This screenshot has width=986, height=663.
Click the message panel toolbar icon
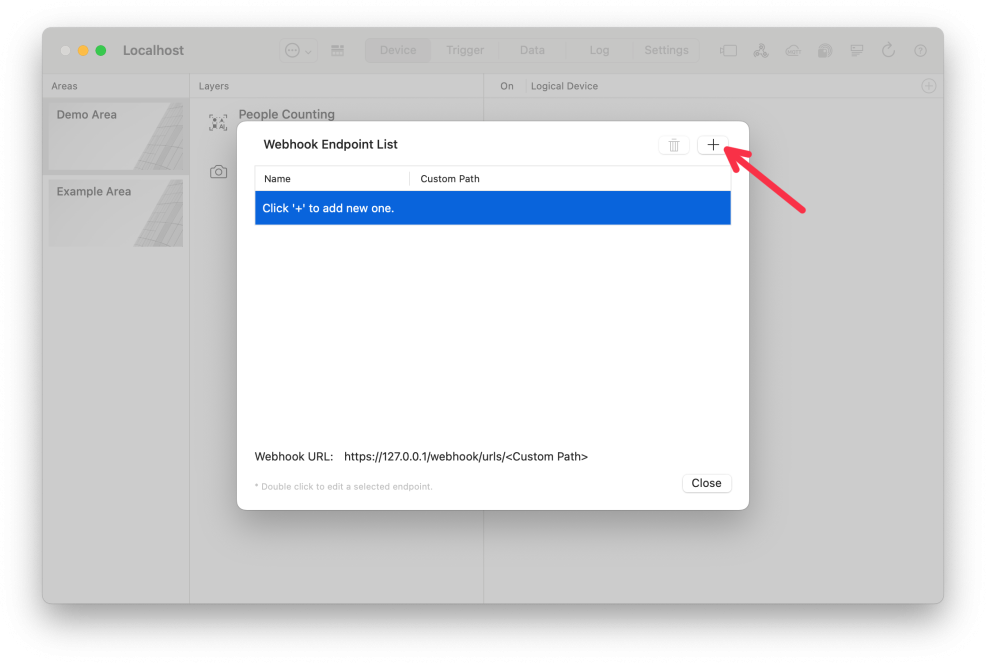pyautogui.click(x=856, y=50)
